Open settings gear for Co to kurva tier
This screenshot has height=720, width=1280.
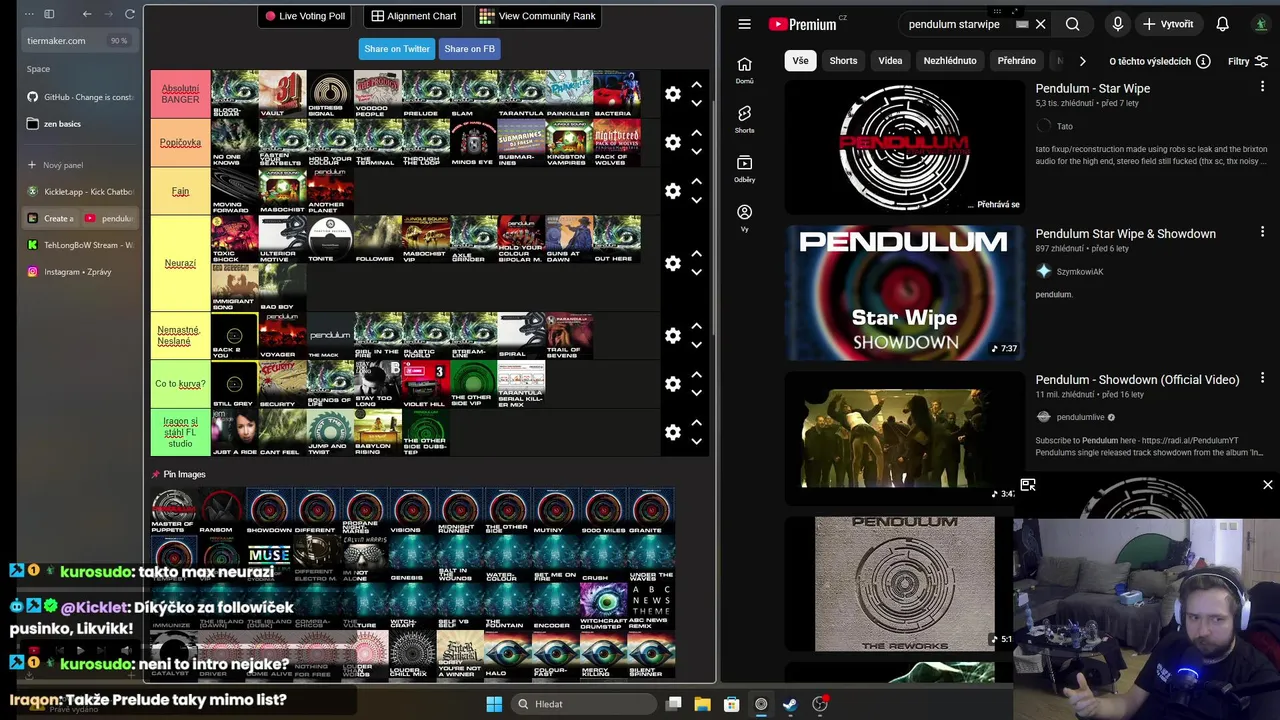673,383
